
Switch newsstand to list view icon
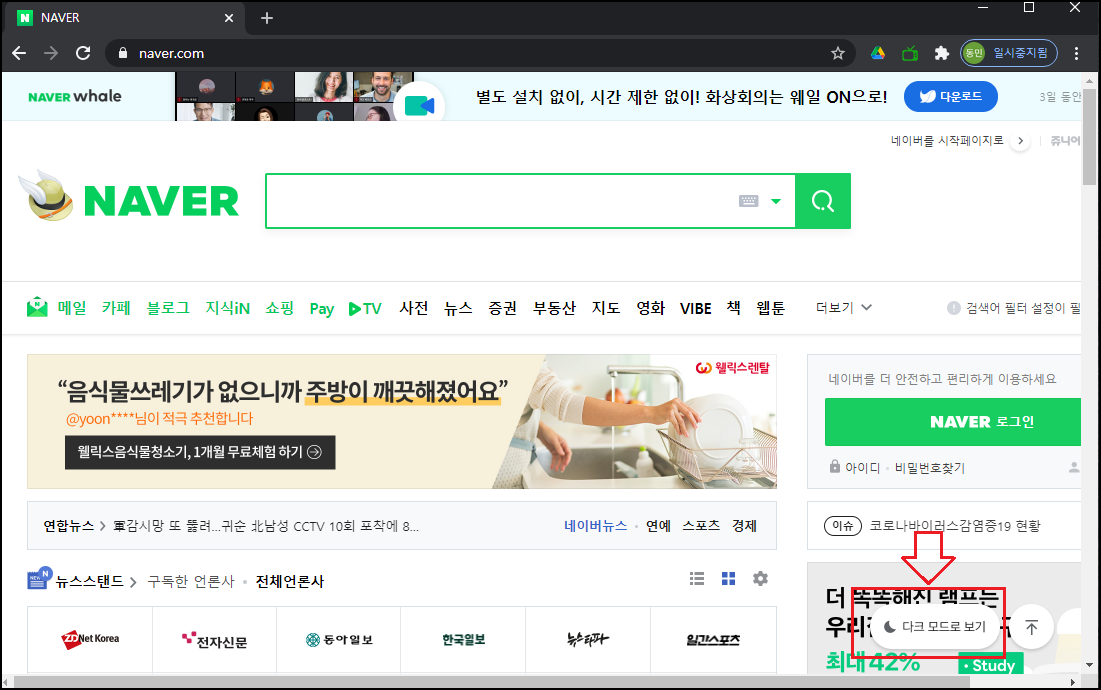pos(697,578)
